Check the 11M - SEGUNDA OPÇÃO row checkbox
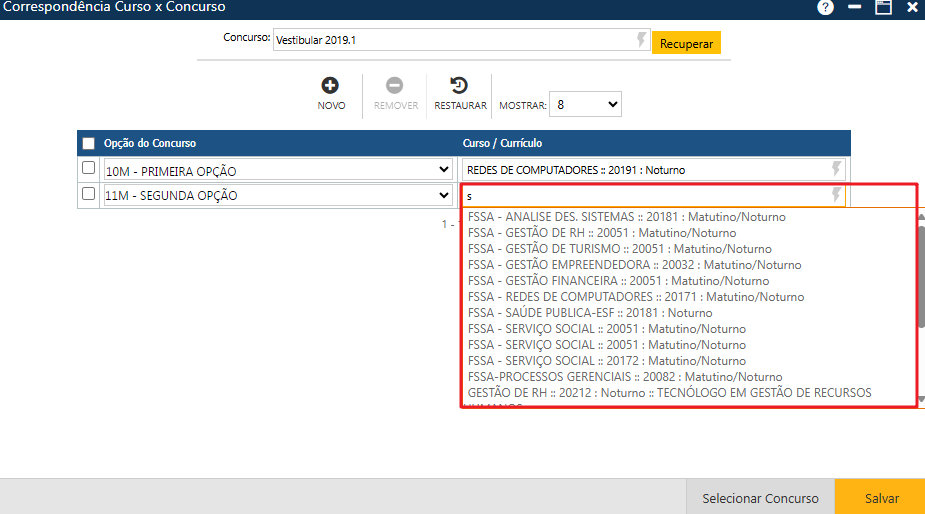The height and width of the screenshot is (514, 925). 88,194
